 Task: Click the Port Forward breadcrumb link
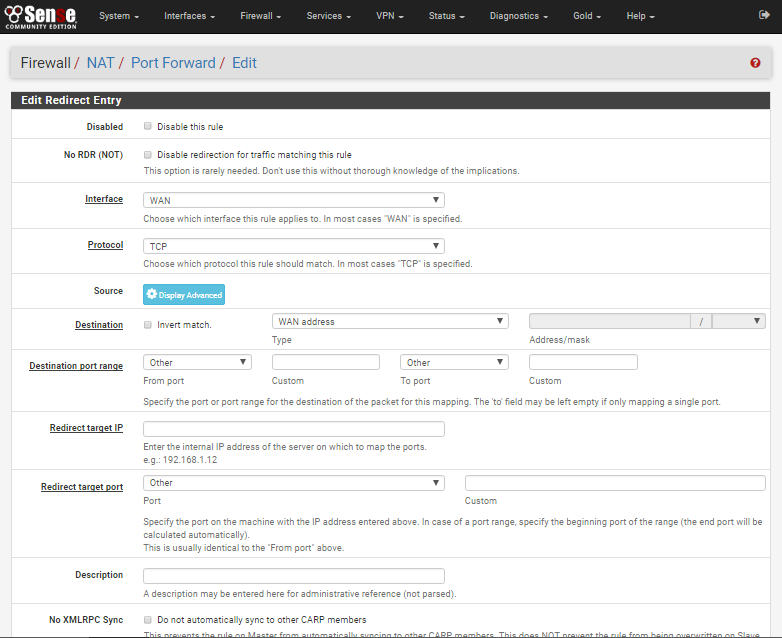(x=173, y=63)
